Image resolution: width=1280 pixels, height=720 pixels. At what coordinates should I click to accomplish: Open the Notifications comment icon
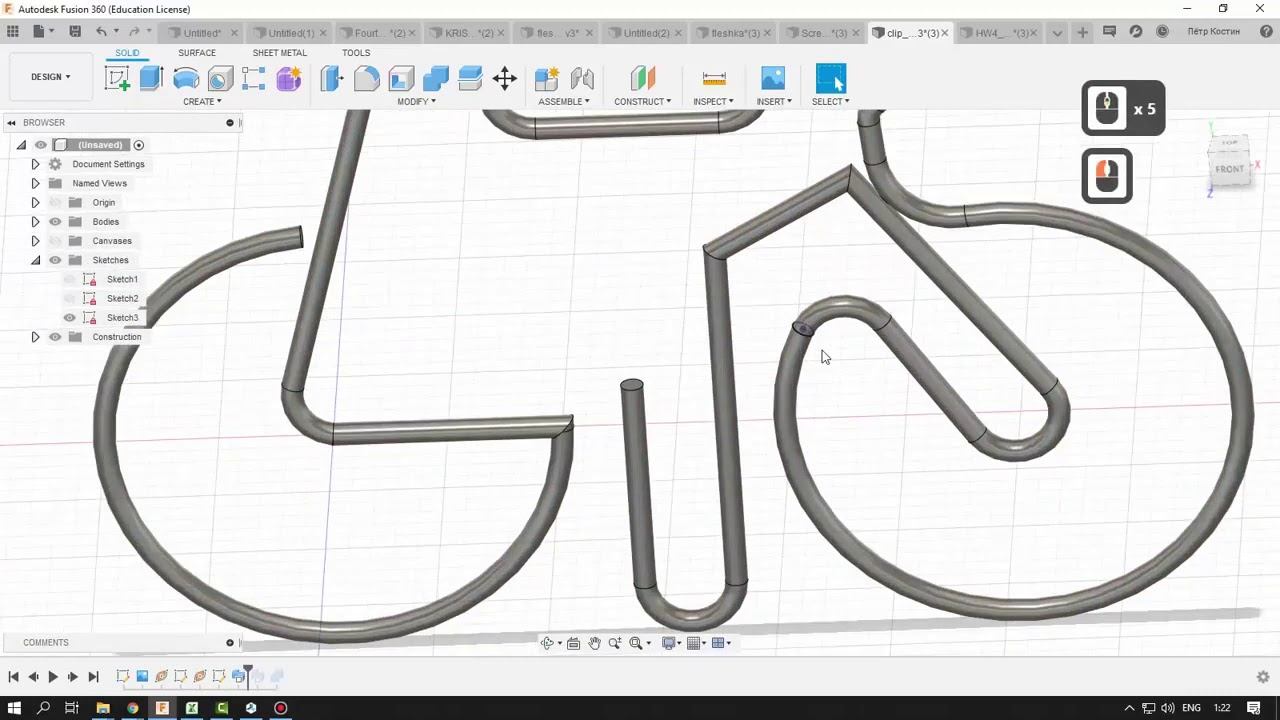point(1109,32)
